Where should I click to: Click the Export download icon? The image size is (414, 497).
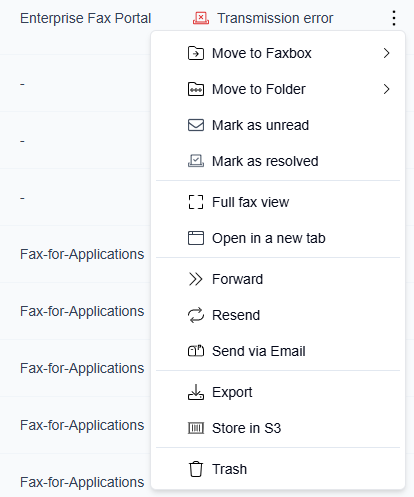(196, 392)
